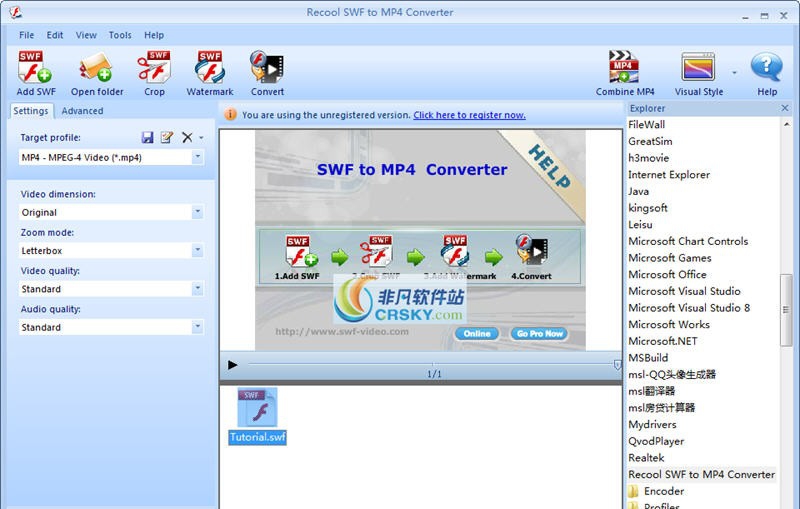The width and height of the screenshot is (800, 509).
Task: Open folder via toolbar icon
Action: click(x=96, y=67)
